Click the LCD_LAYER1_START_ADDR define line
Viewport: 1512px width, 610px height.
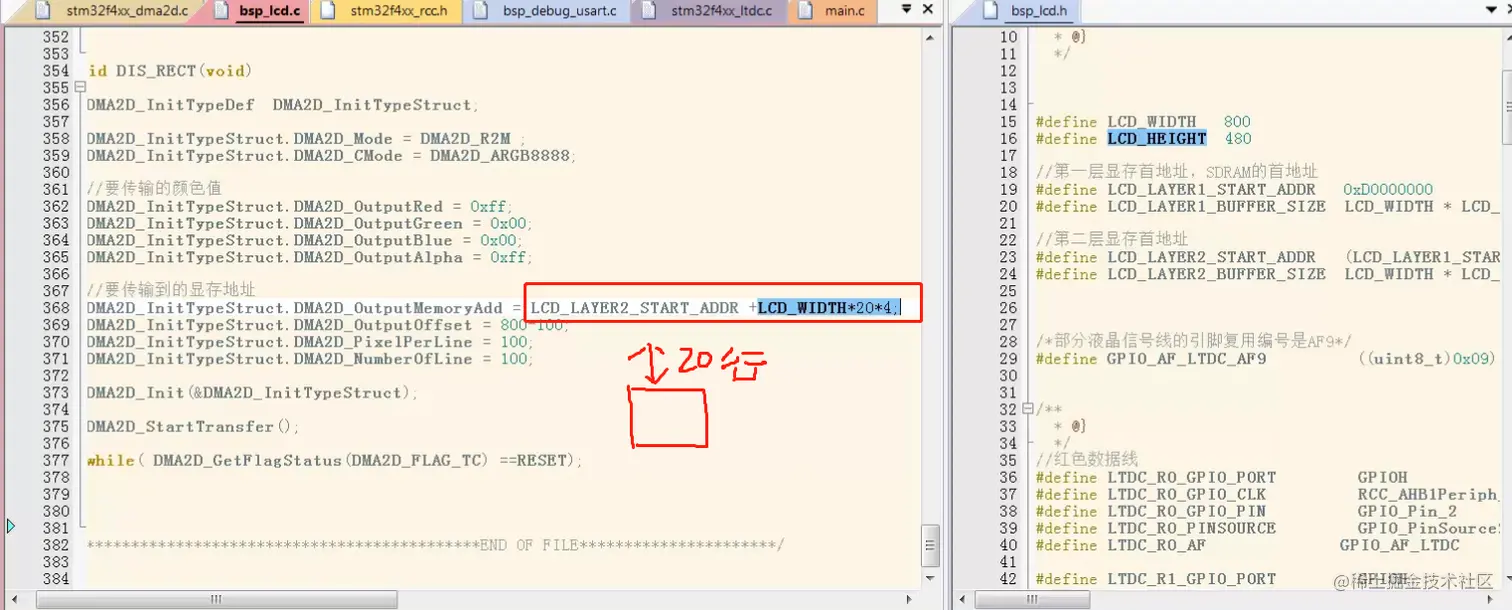pyautogui.click(x=1234, y=190)
